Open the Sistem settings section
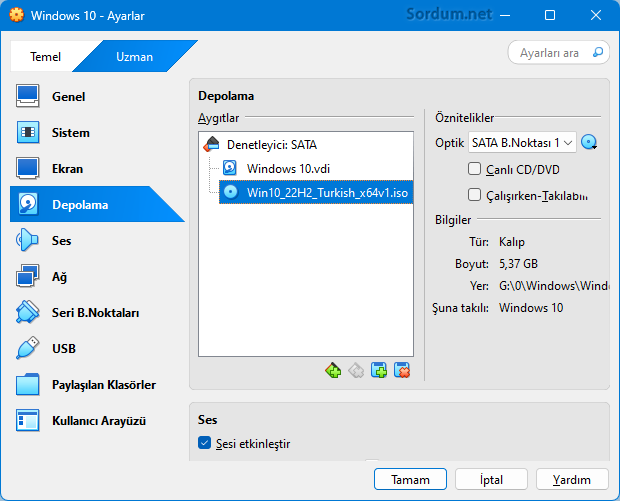The height and width of the screenshot is (501, 620). pyautogui.click(x=95, y=132)
